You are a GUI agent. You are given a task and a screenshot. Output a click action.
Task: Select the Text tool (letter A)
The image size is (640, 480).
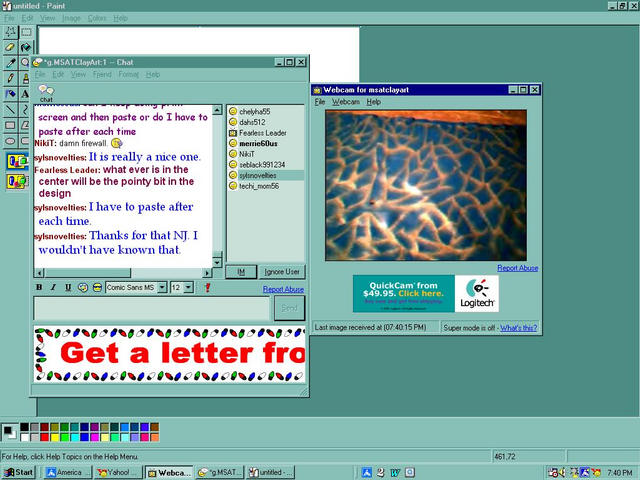tap(25, 94)
